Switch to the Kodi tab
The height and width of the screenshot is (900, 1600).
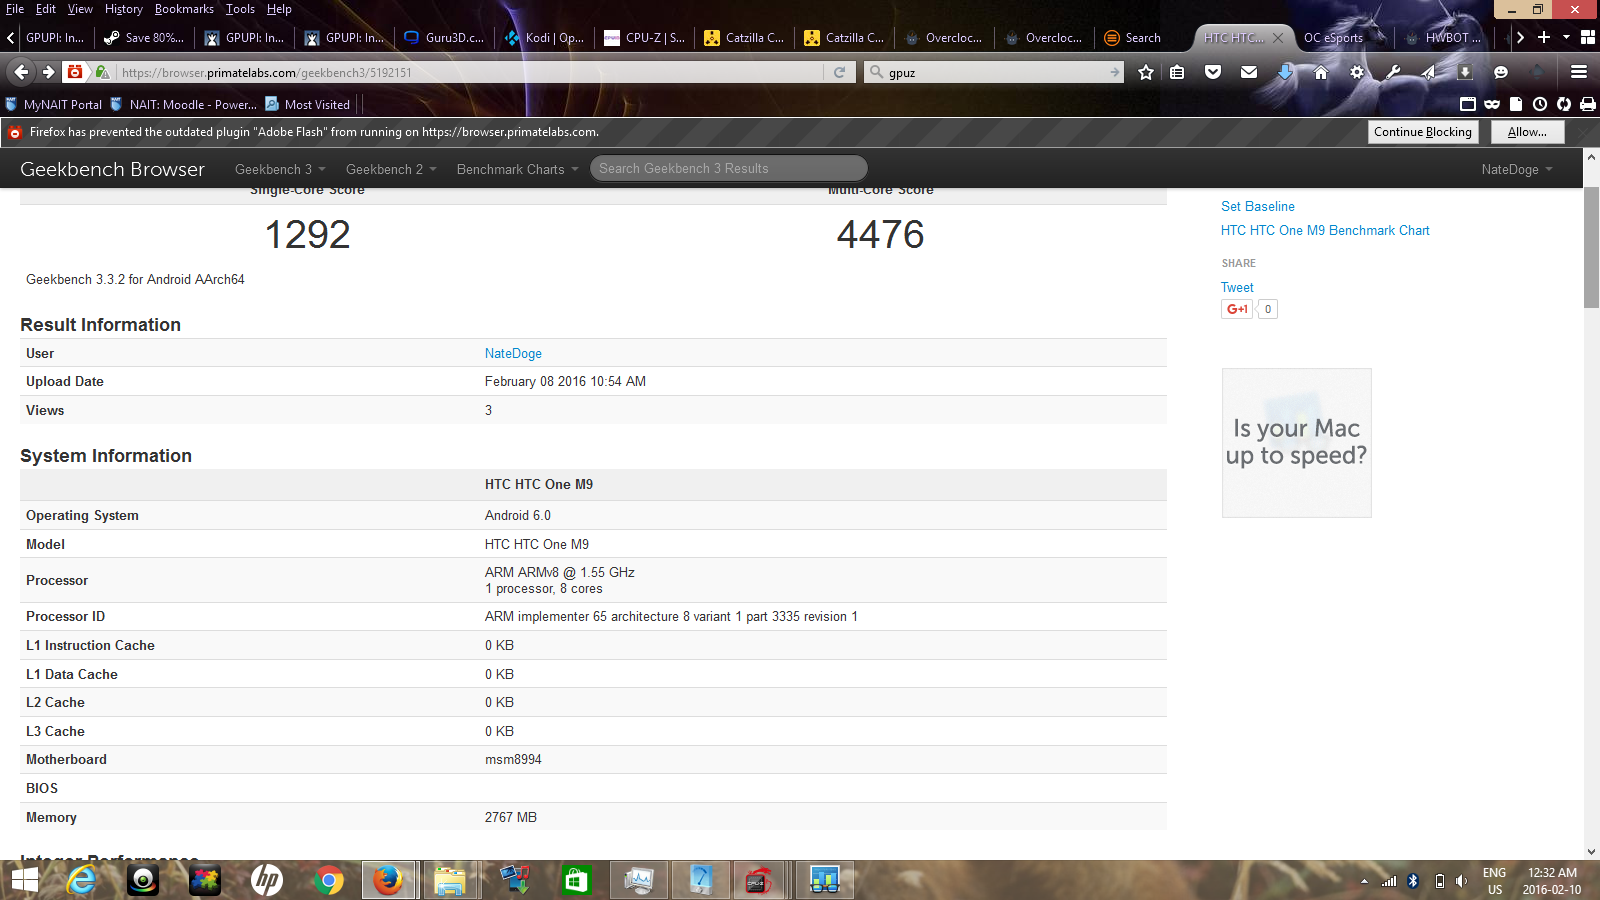544,38
